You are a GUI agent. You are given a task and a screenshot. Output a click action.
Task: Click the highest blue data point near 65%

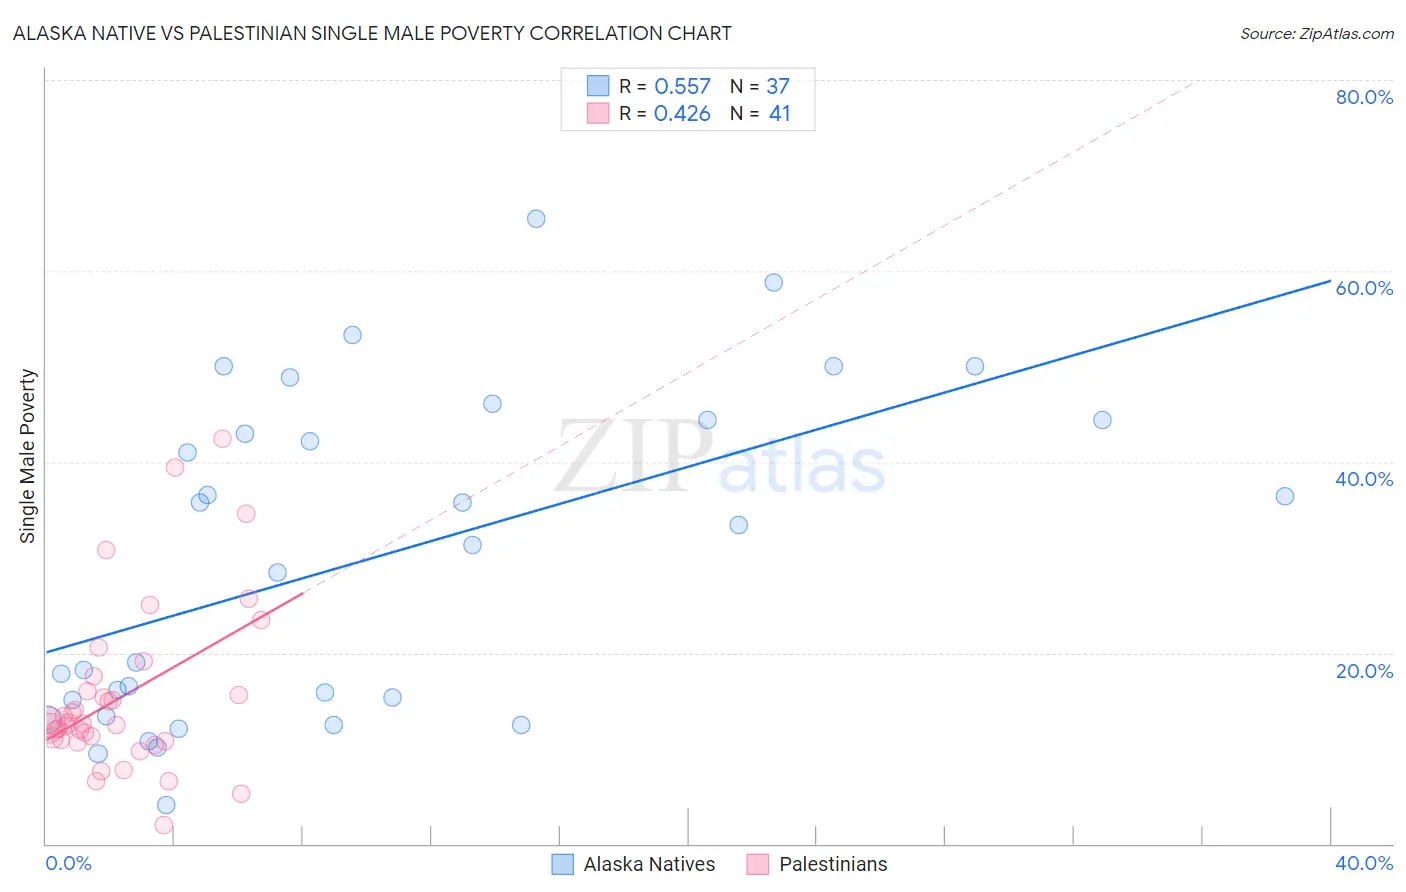[536, 219]
